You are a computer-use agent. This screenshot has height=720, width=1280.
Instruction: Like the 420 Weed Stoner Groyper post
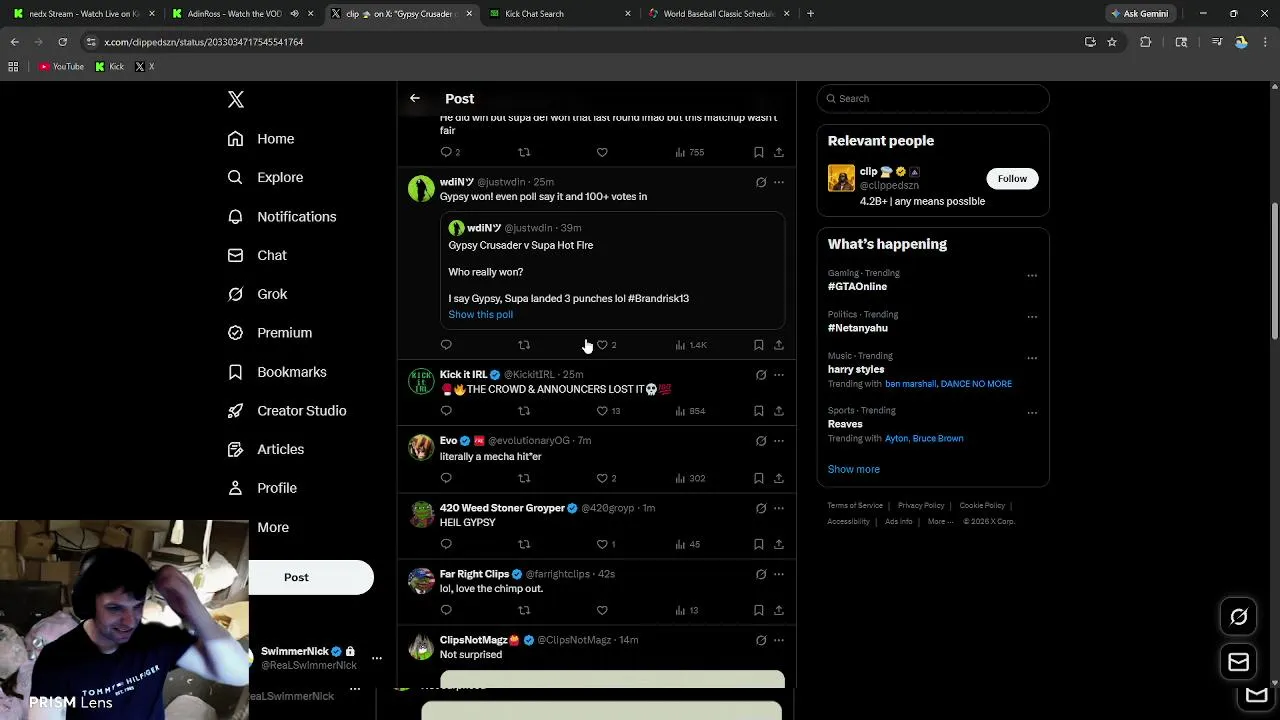(602, 544)
